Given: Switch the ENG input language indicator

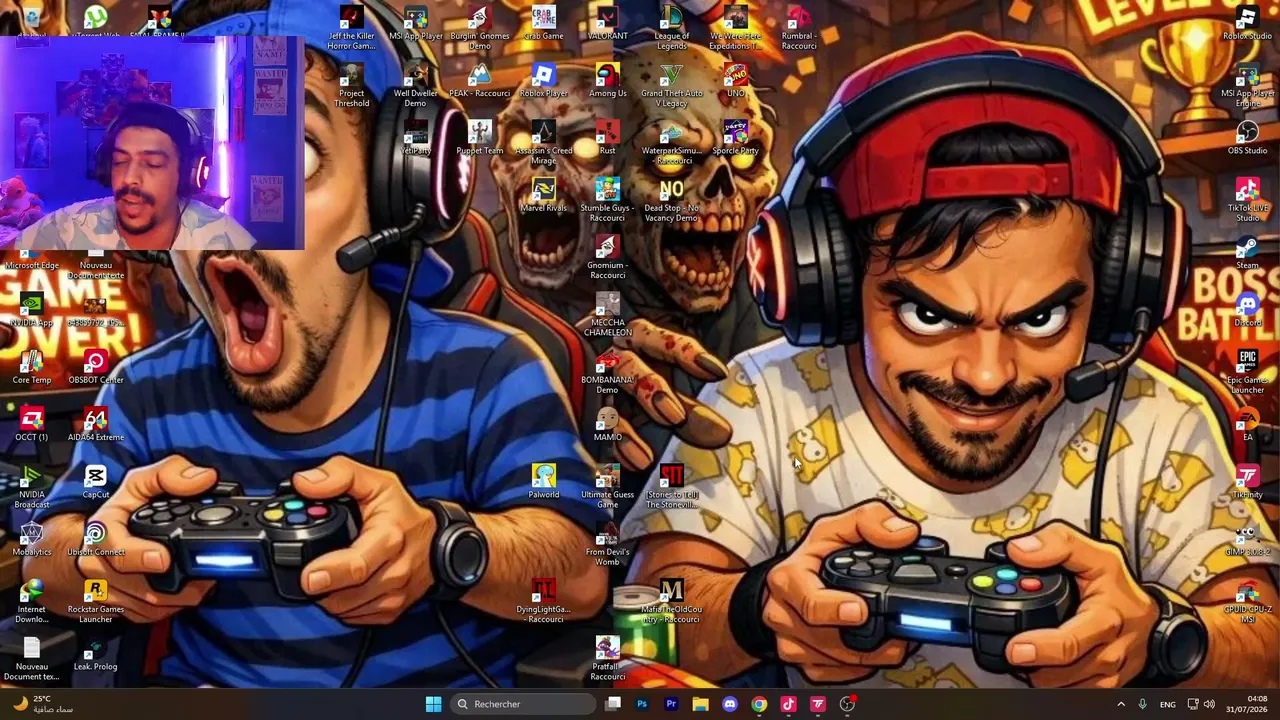Looking at the screenshot, I should pos(1167,704).
